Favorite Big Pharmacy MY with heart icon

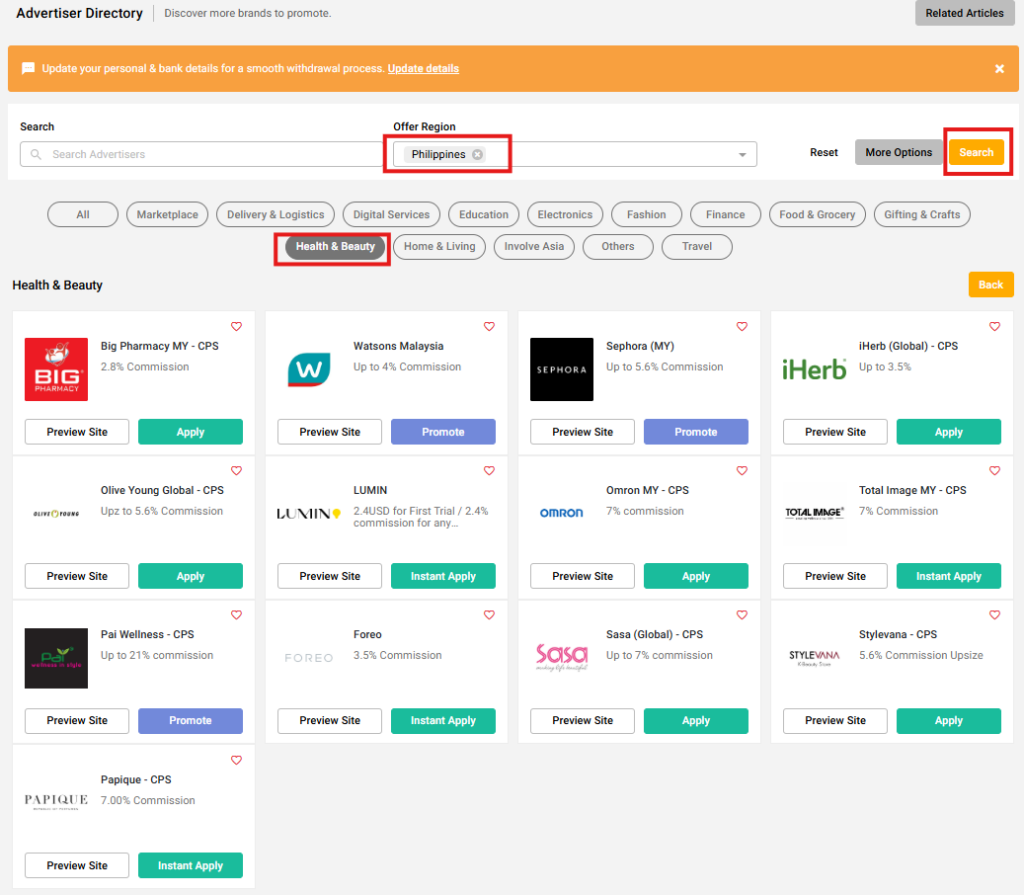[x=236, y=327]
